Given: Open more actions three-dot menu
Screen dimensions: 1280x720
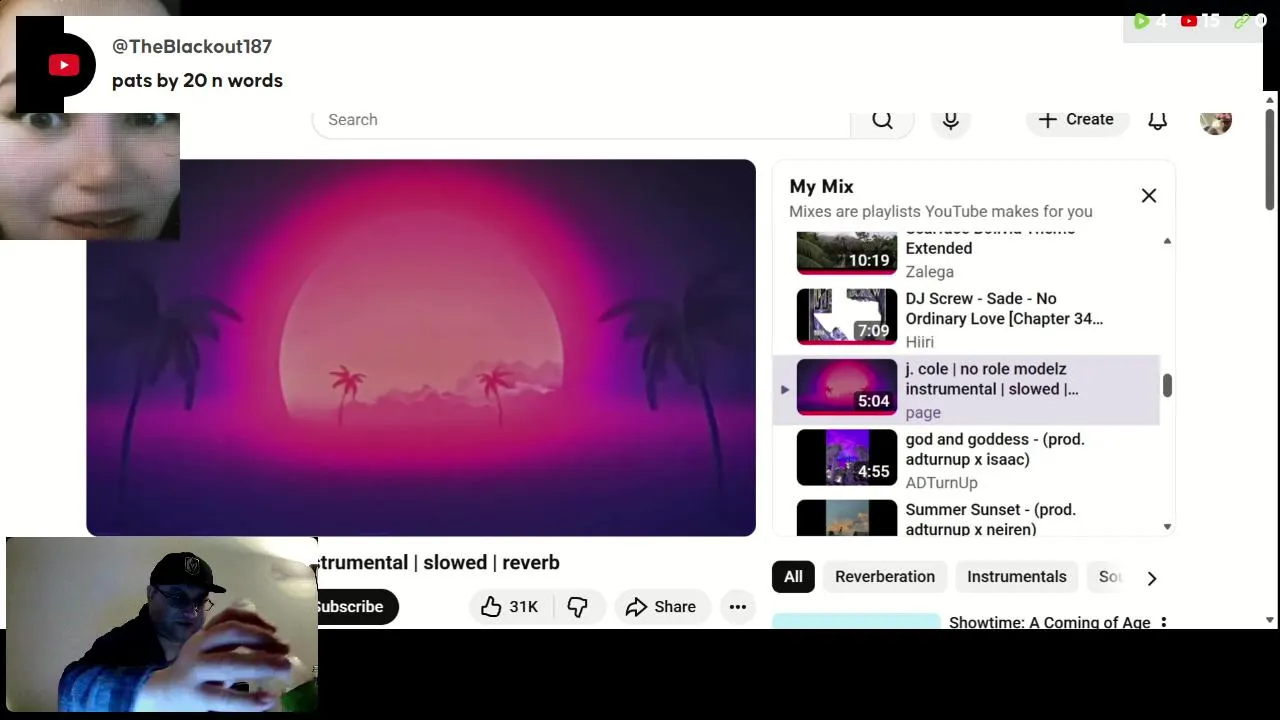Looking at the screenshot, I should (x=738, y=607).
